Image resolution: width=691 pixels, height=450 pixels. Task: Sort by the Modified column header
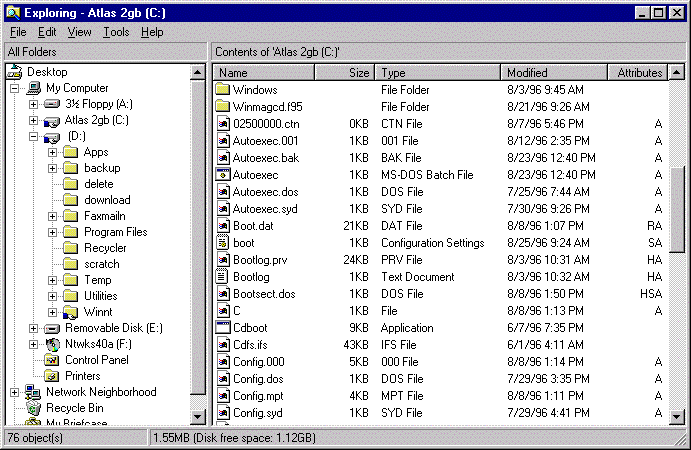click(x=554, y=72)
